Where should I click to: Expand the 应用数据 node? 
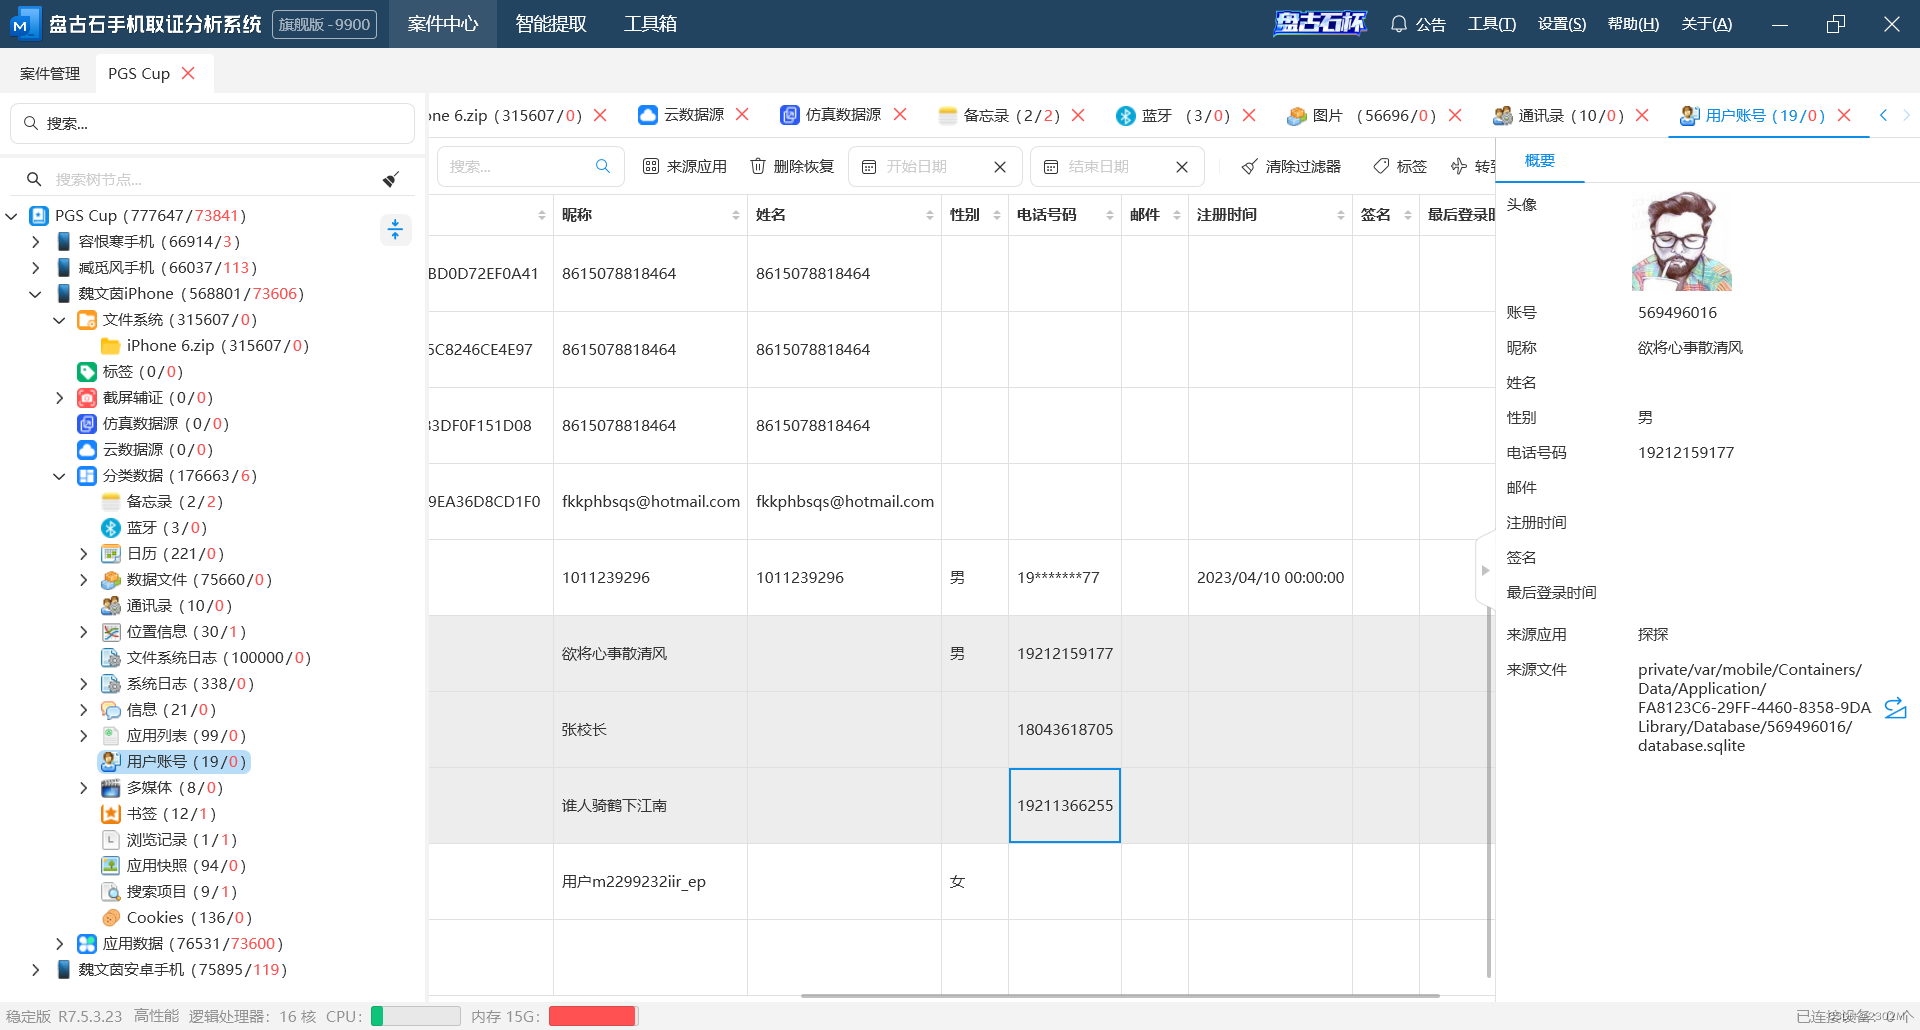click(60, 943)
